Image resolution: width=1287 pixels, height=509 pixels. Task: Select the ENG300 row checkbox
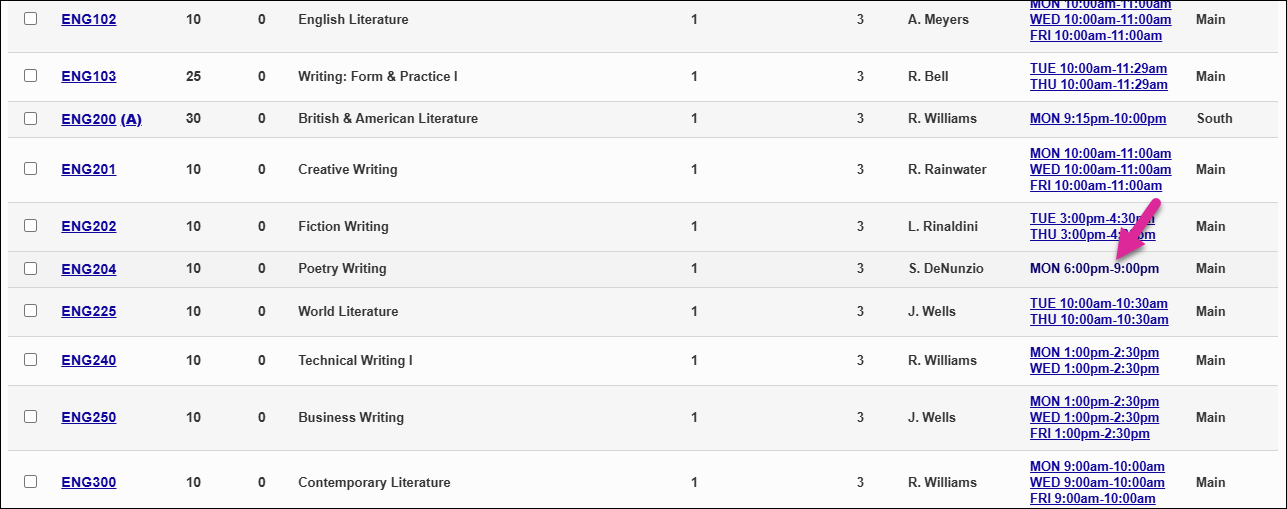click(30, 482)
